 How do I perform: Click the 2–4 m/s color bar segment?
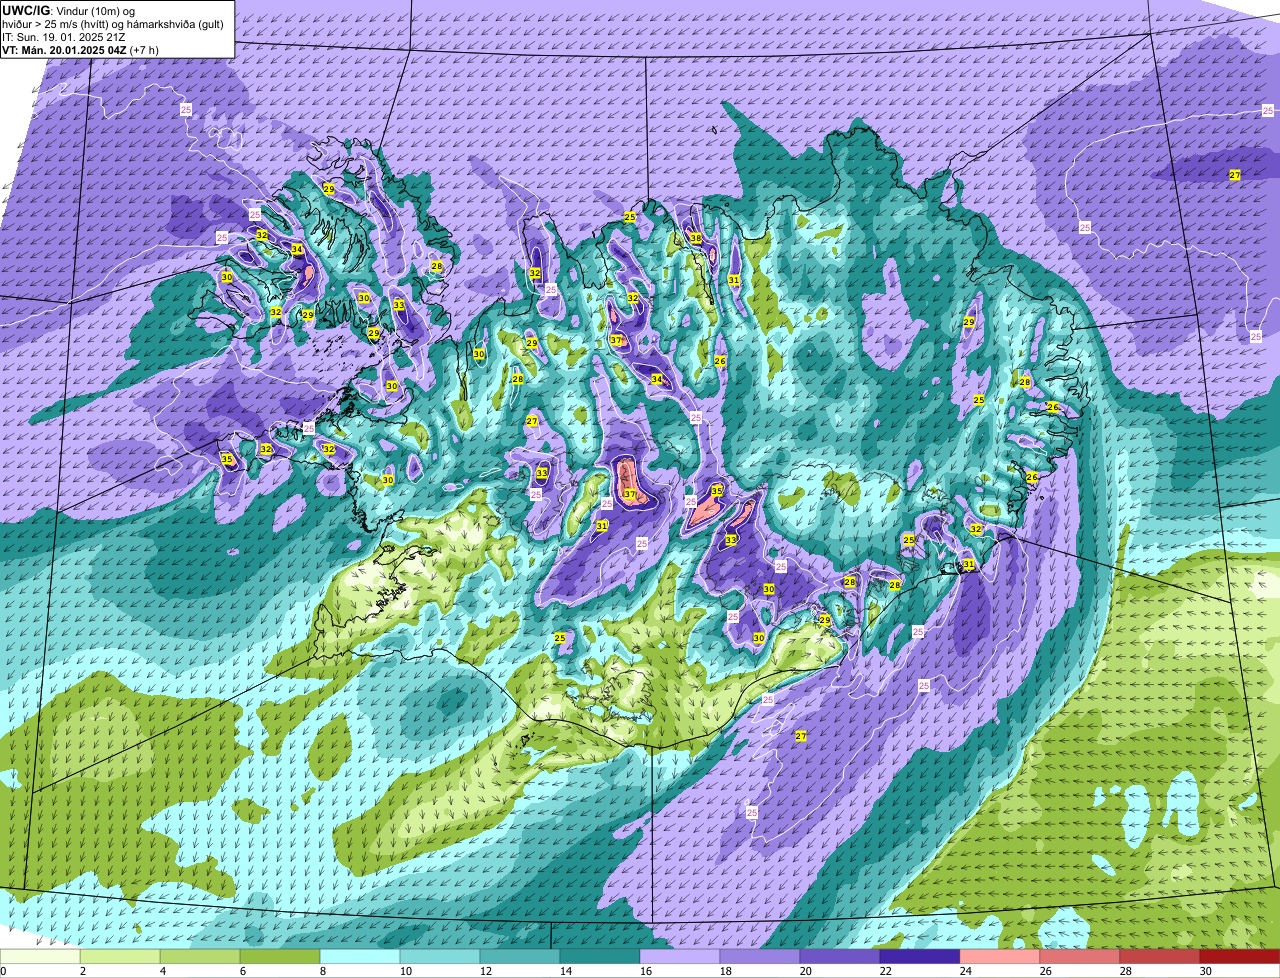click(120, 957)
